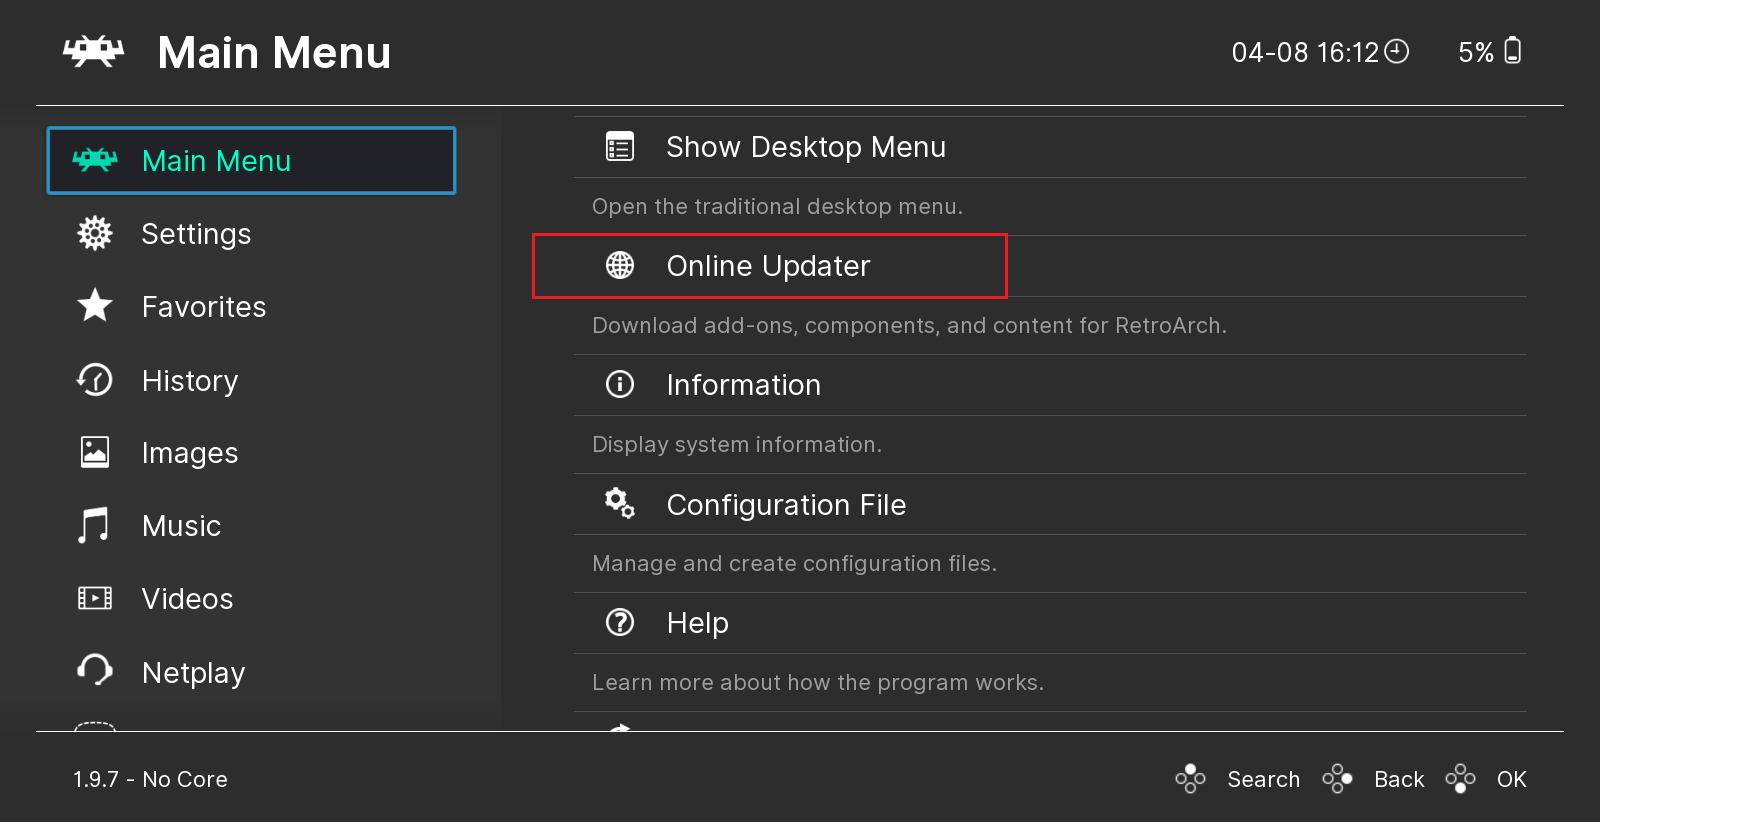
Task: Click 'Learn more about how the program works.'
Action: click(x=818, y=682)
